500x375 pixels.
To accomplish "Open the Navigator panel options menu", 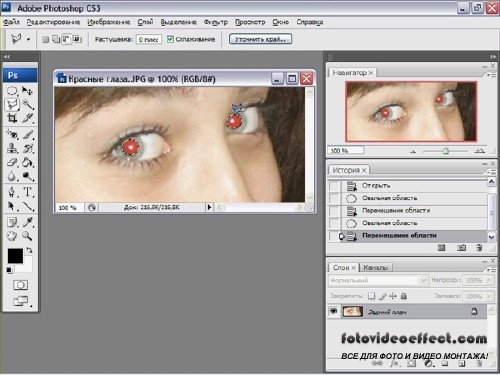I will [x=491, y=75].
